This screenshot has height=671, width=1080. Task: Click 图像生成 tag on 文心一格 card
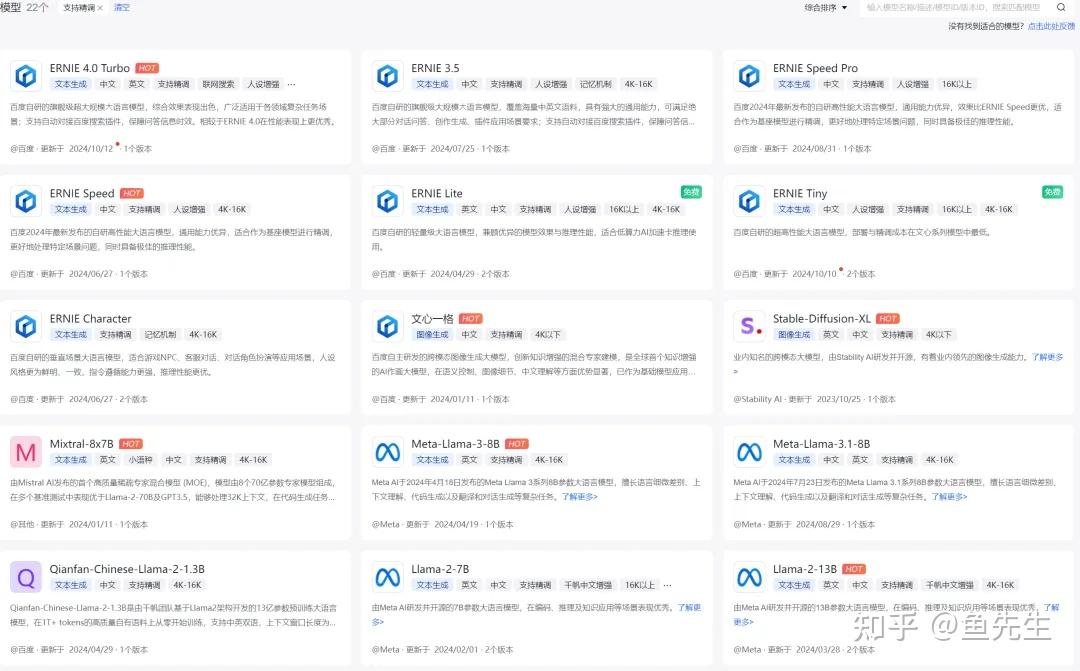coord(433,335)
